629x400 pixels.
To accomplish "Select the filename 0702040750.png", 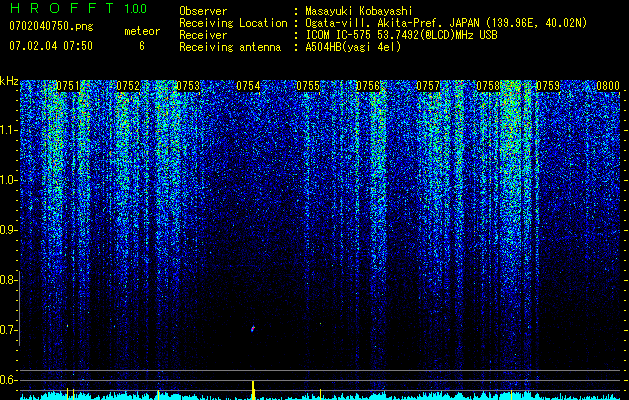I will tap(51, 26).
